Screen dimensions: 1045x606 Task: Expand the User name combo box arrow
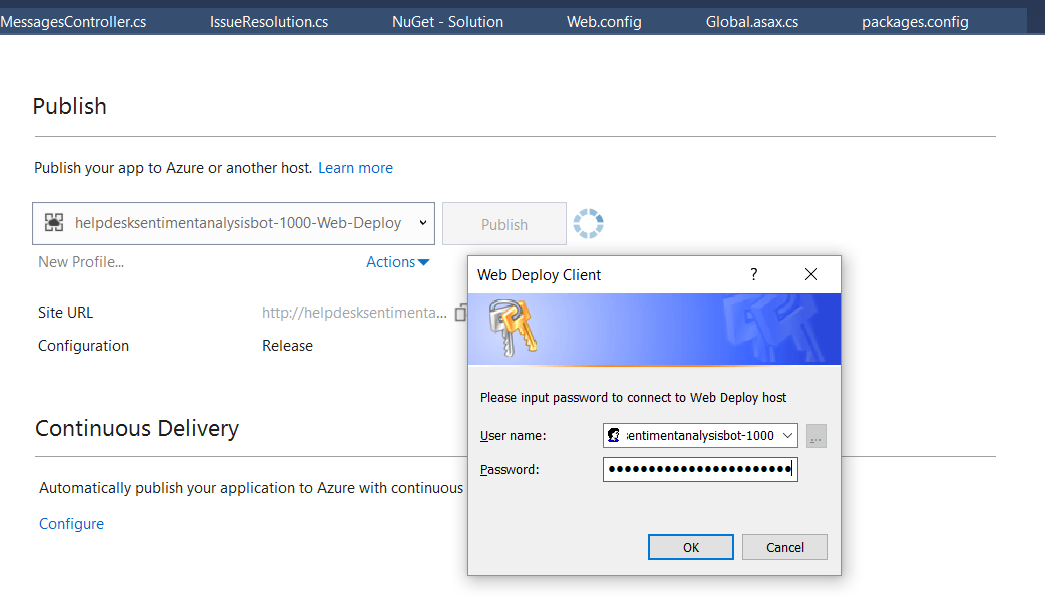tap(787, 436)
